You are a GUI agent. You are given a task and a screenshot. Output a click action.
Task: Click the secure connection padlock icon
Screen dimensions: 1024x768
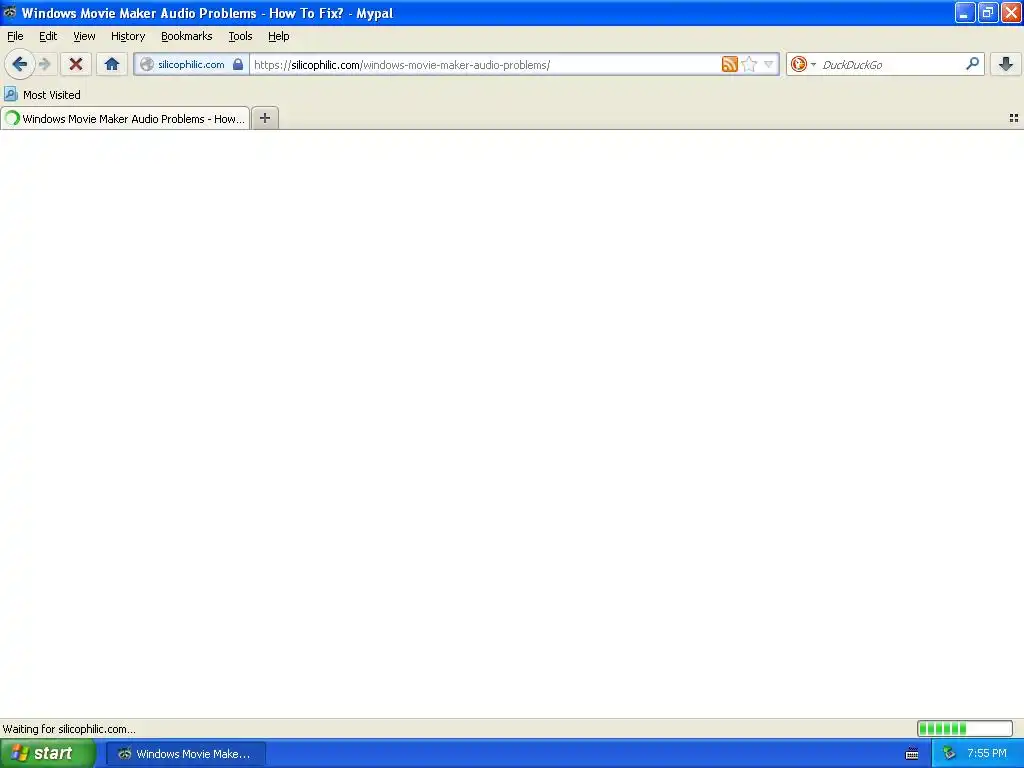(238, 64)
